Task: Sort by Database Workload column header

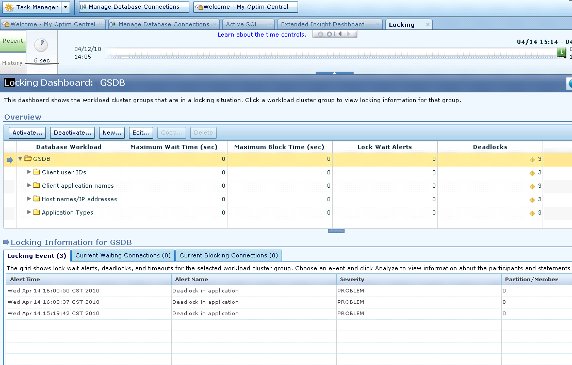Action: pyautogui.click(x=69, y=147)
